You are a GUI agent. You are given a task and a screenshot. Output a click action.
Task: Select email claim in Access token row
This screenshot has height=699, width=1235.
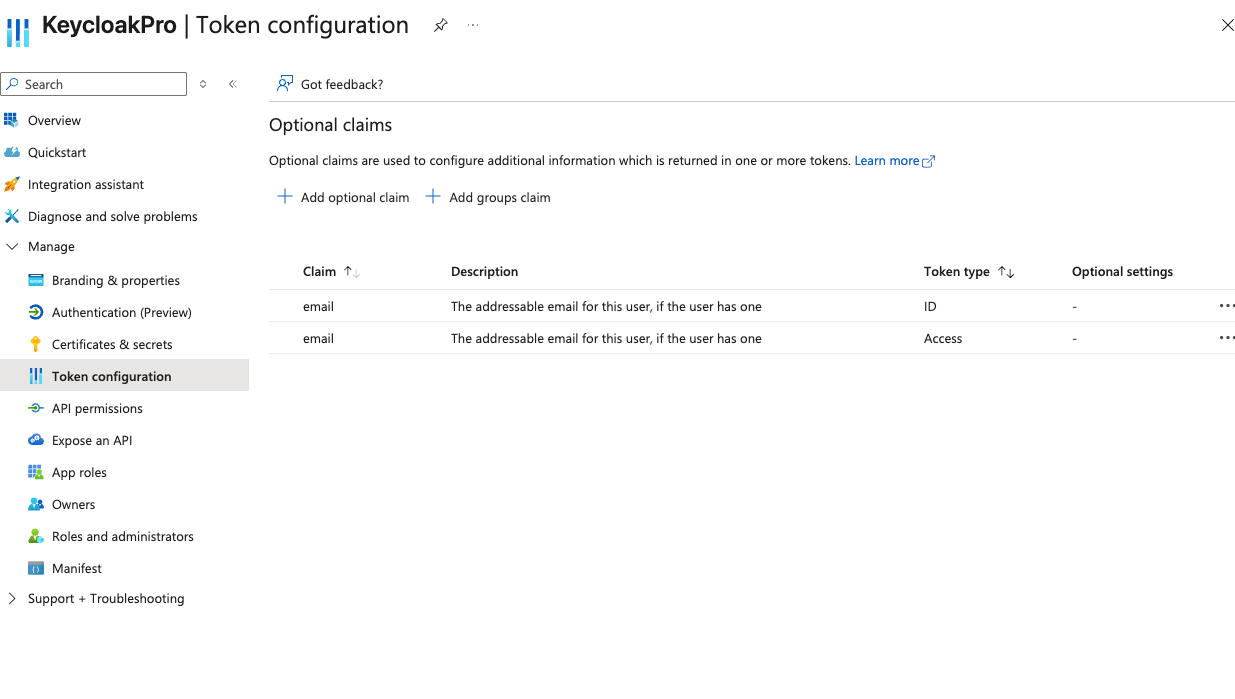(318, 338)
